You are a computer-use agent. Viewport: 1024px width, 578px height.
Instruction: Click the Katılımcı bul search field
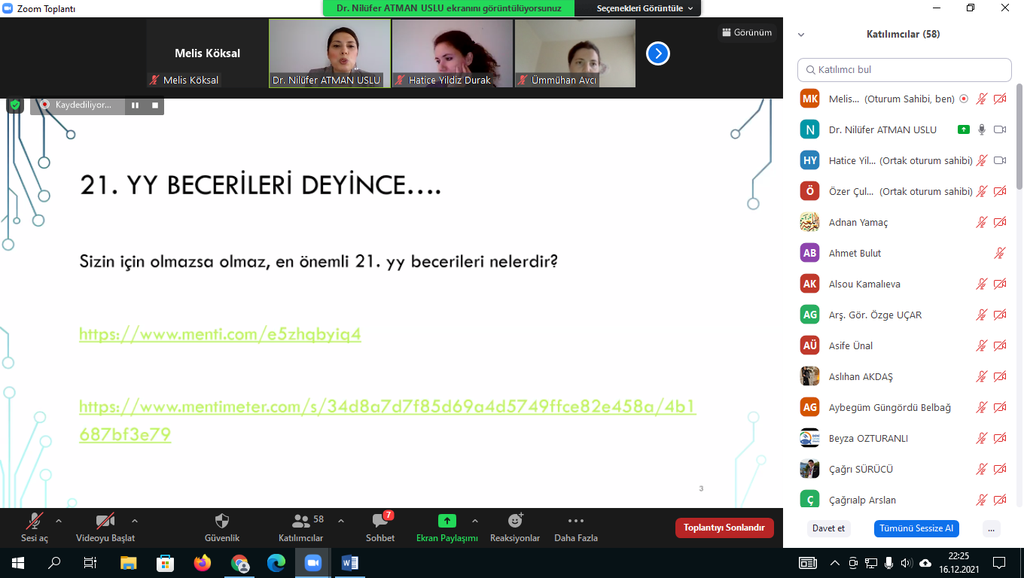coord(904,70)
